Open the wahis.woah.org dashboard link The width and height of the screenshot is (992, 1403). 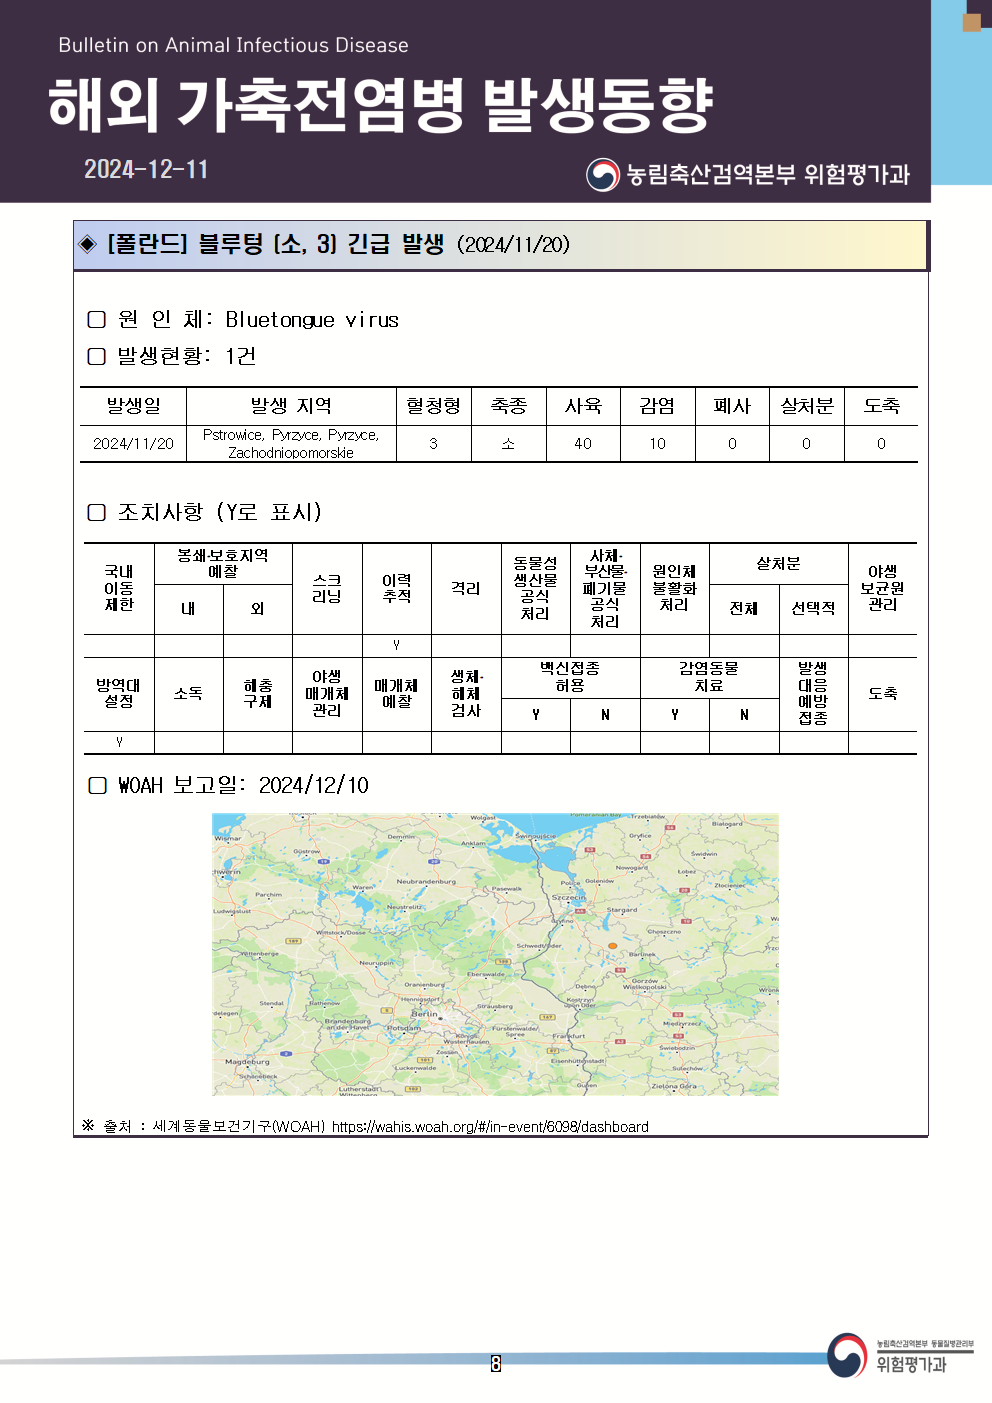pyautogui.click(x=490, y=1126)
